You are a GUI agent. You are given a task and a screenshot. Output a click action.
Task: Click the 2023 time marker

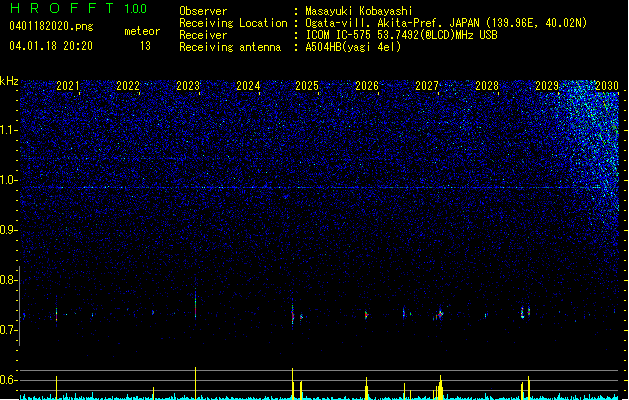pyautogui.click(x=188, y=86)
